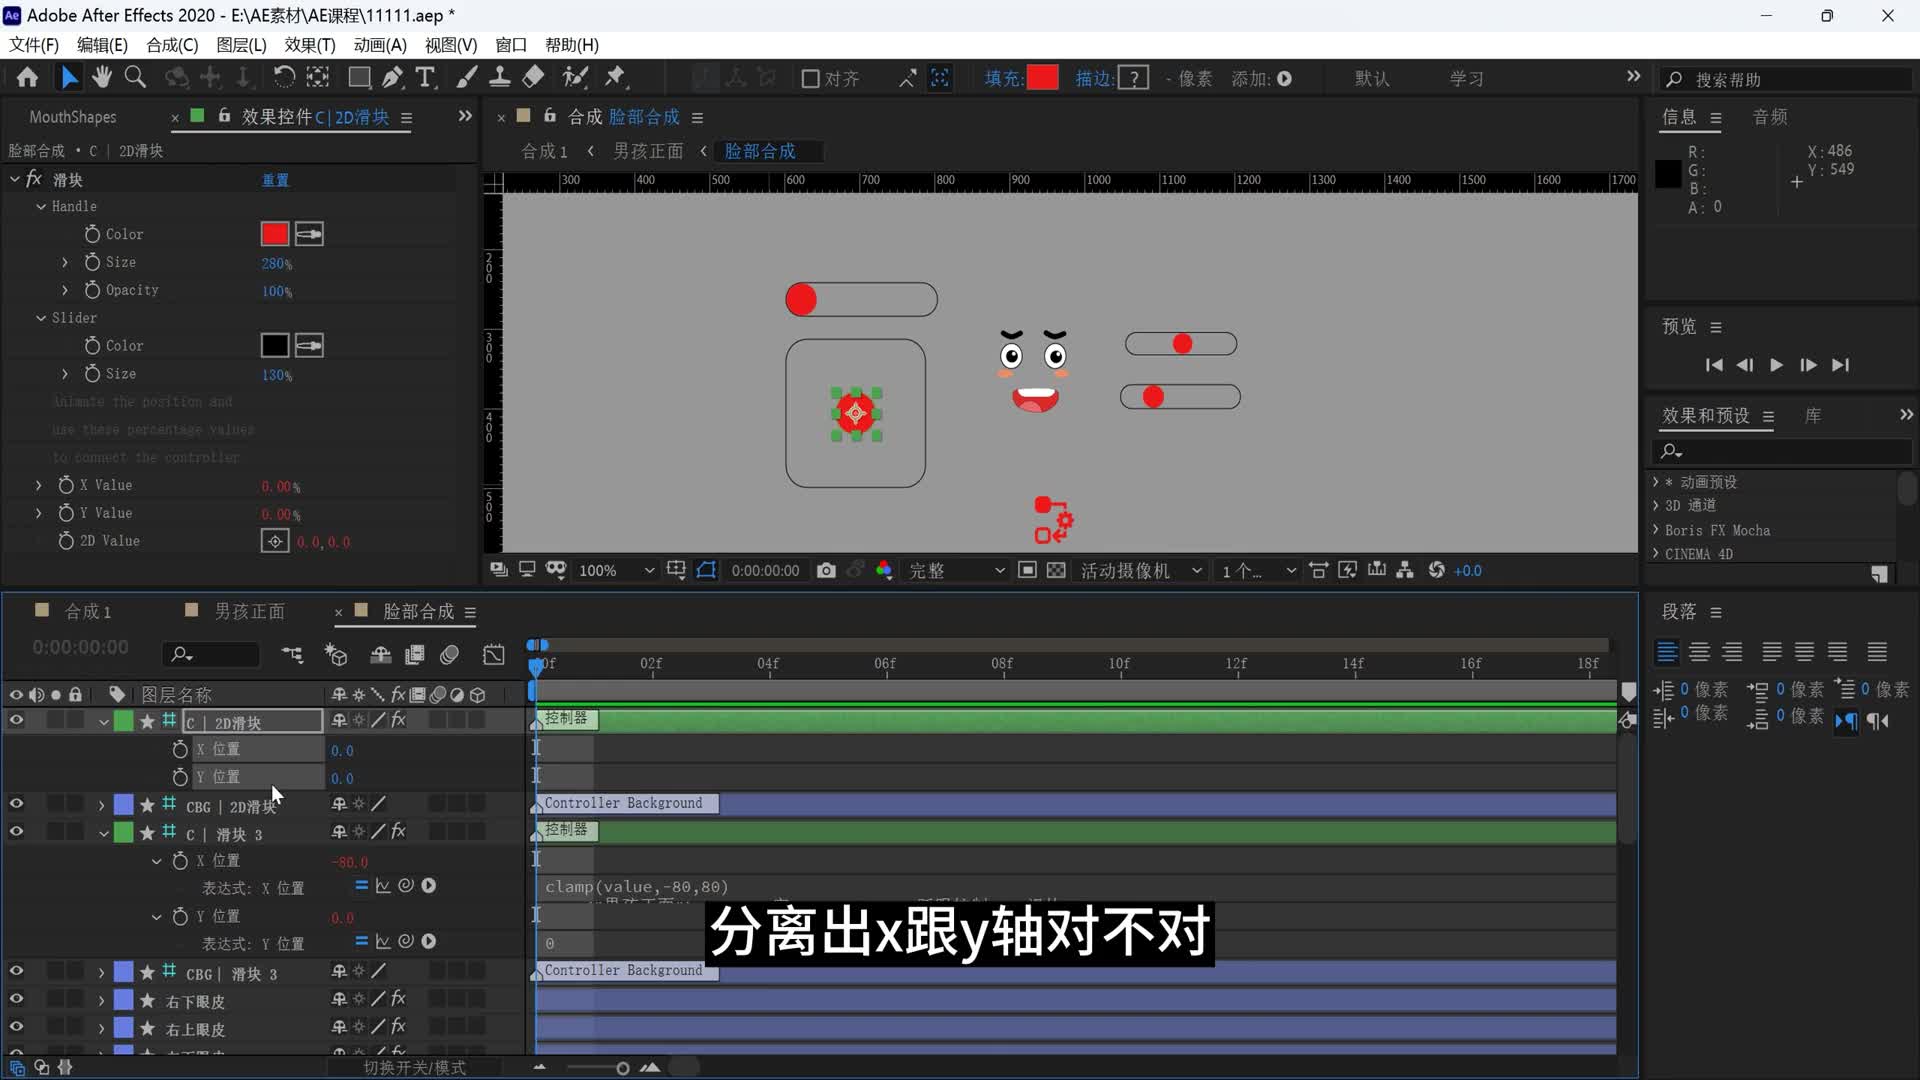Viewport: 1920px width, 1080px height.
Task: Select the Selection (arrow) tool
Action: click(x=68, y=78)
